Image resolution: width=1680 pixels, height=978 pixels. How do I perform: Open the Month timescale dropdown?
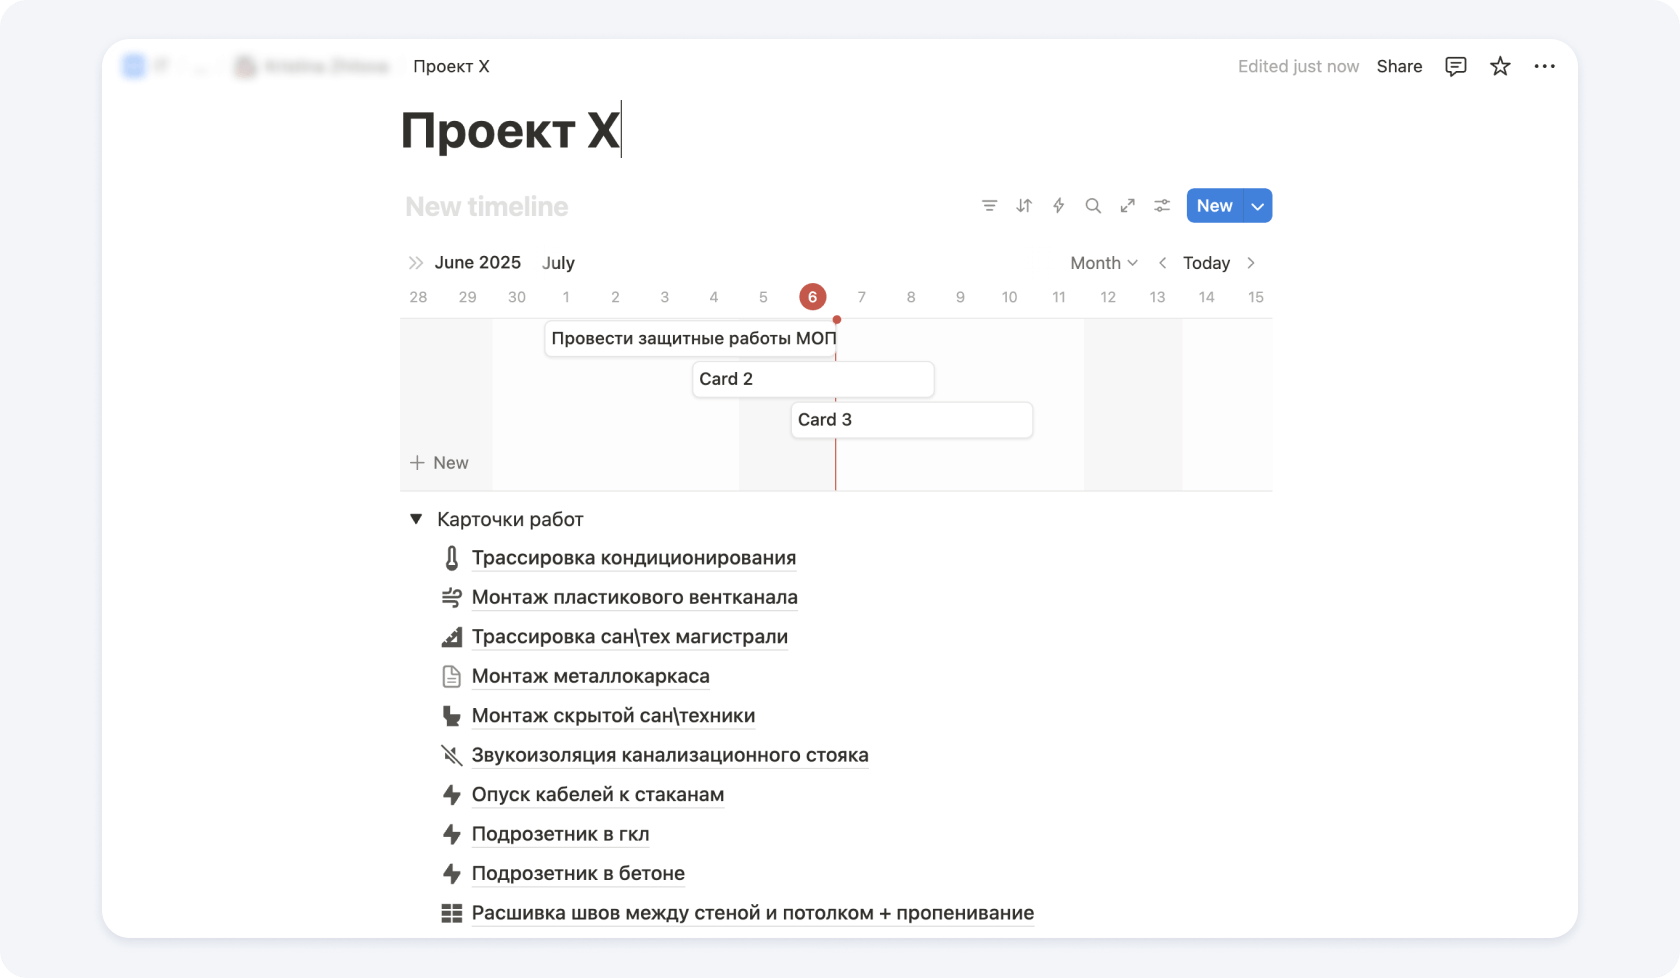coord(1103,263)
